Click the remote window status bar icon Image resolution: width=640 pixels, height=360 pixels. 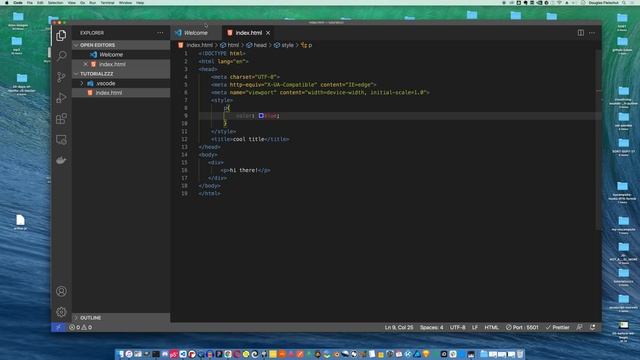click(58, 327)
